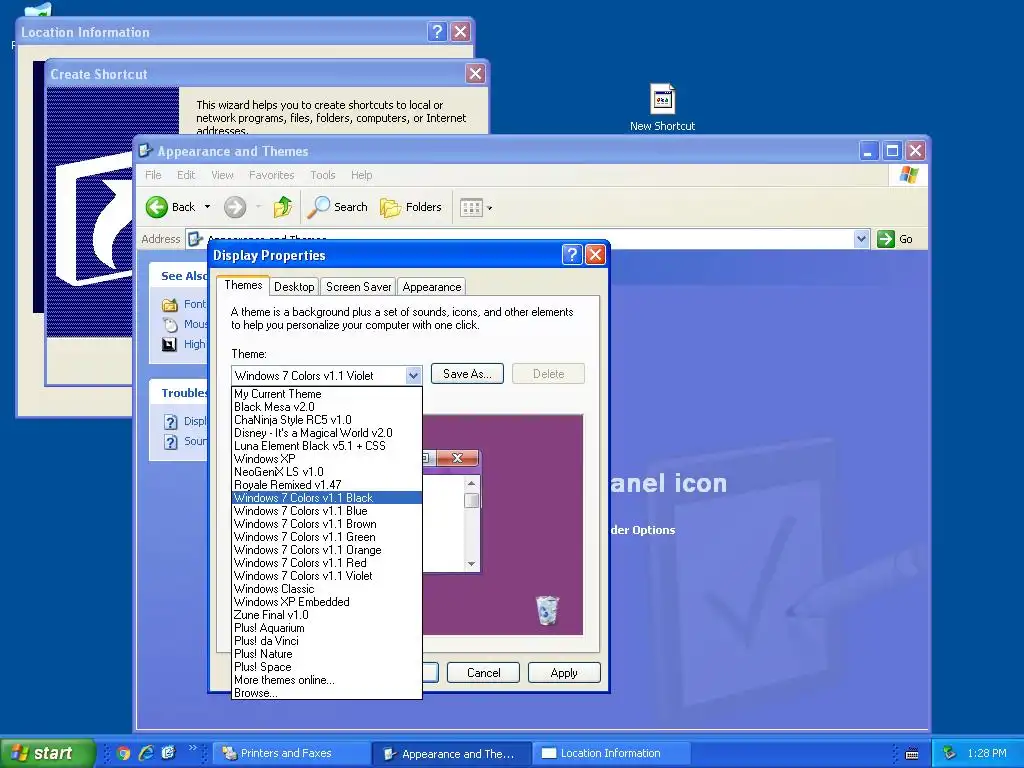Click Location Information help question mark

[x=438, y=31]
